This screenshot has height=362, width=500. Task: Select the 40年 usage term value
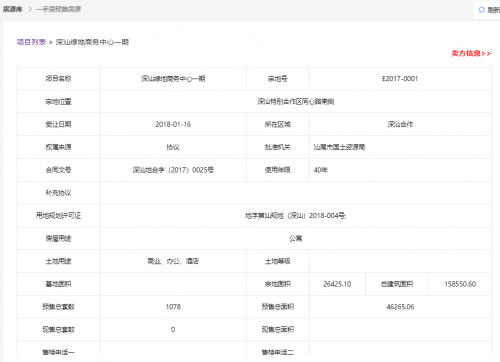(x=321, y=170)
